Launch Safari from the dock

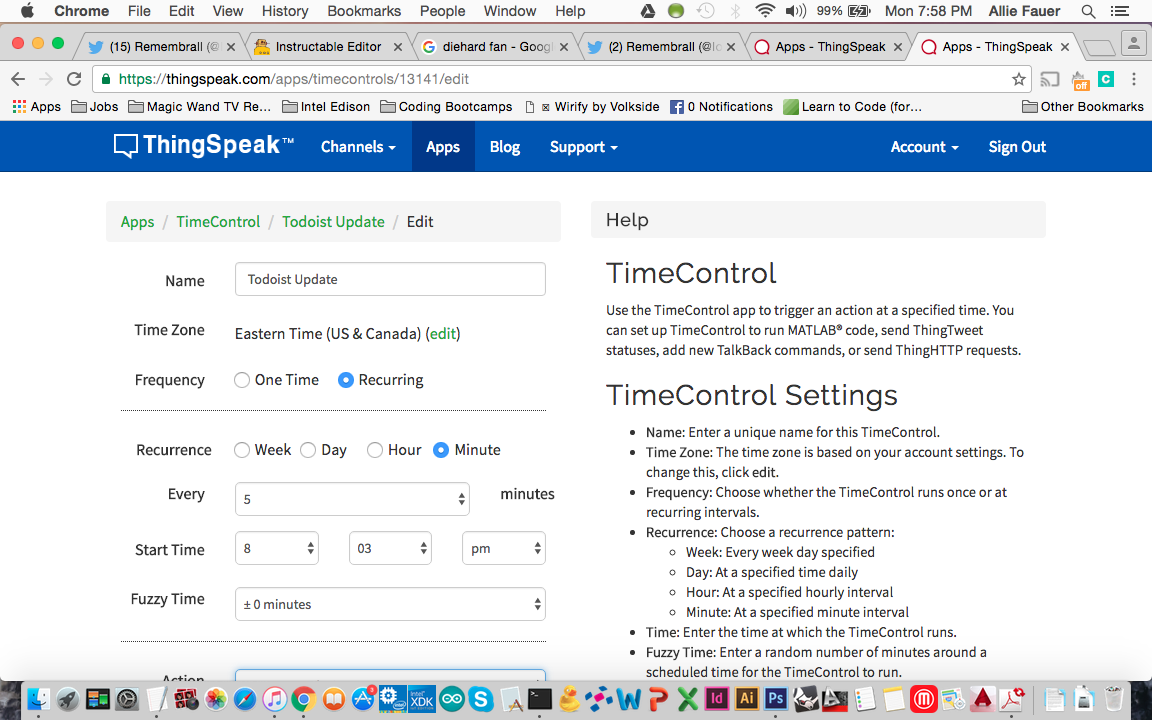point(245,699)
